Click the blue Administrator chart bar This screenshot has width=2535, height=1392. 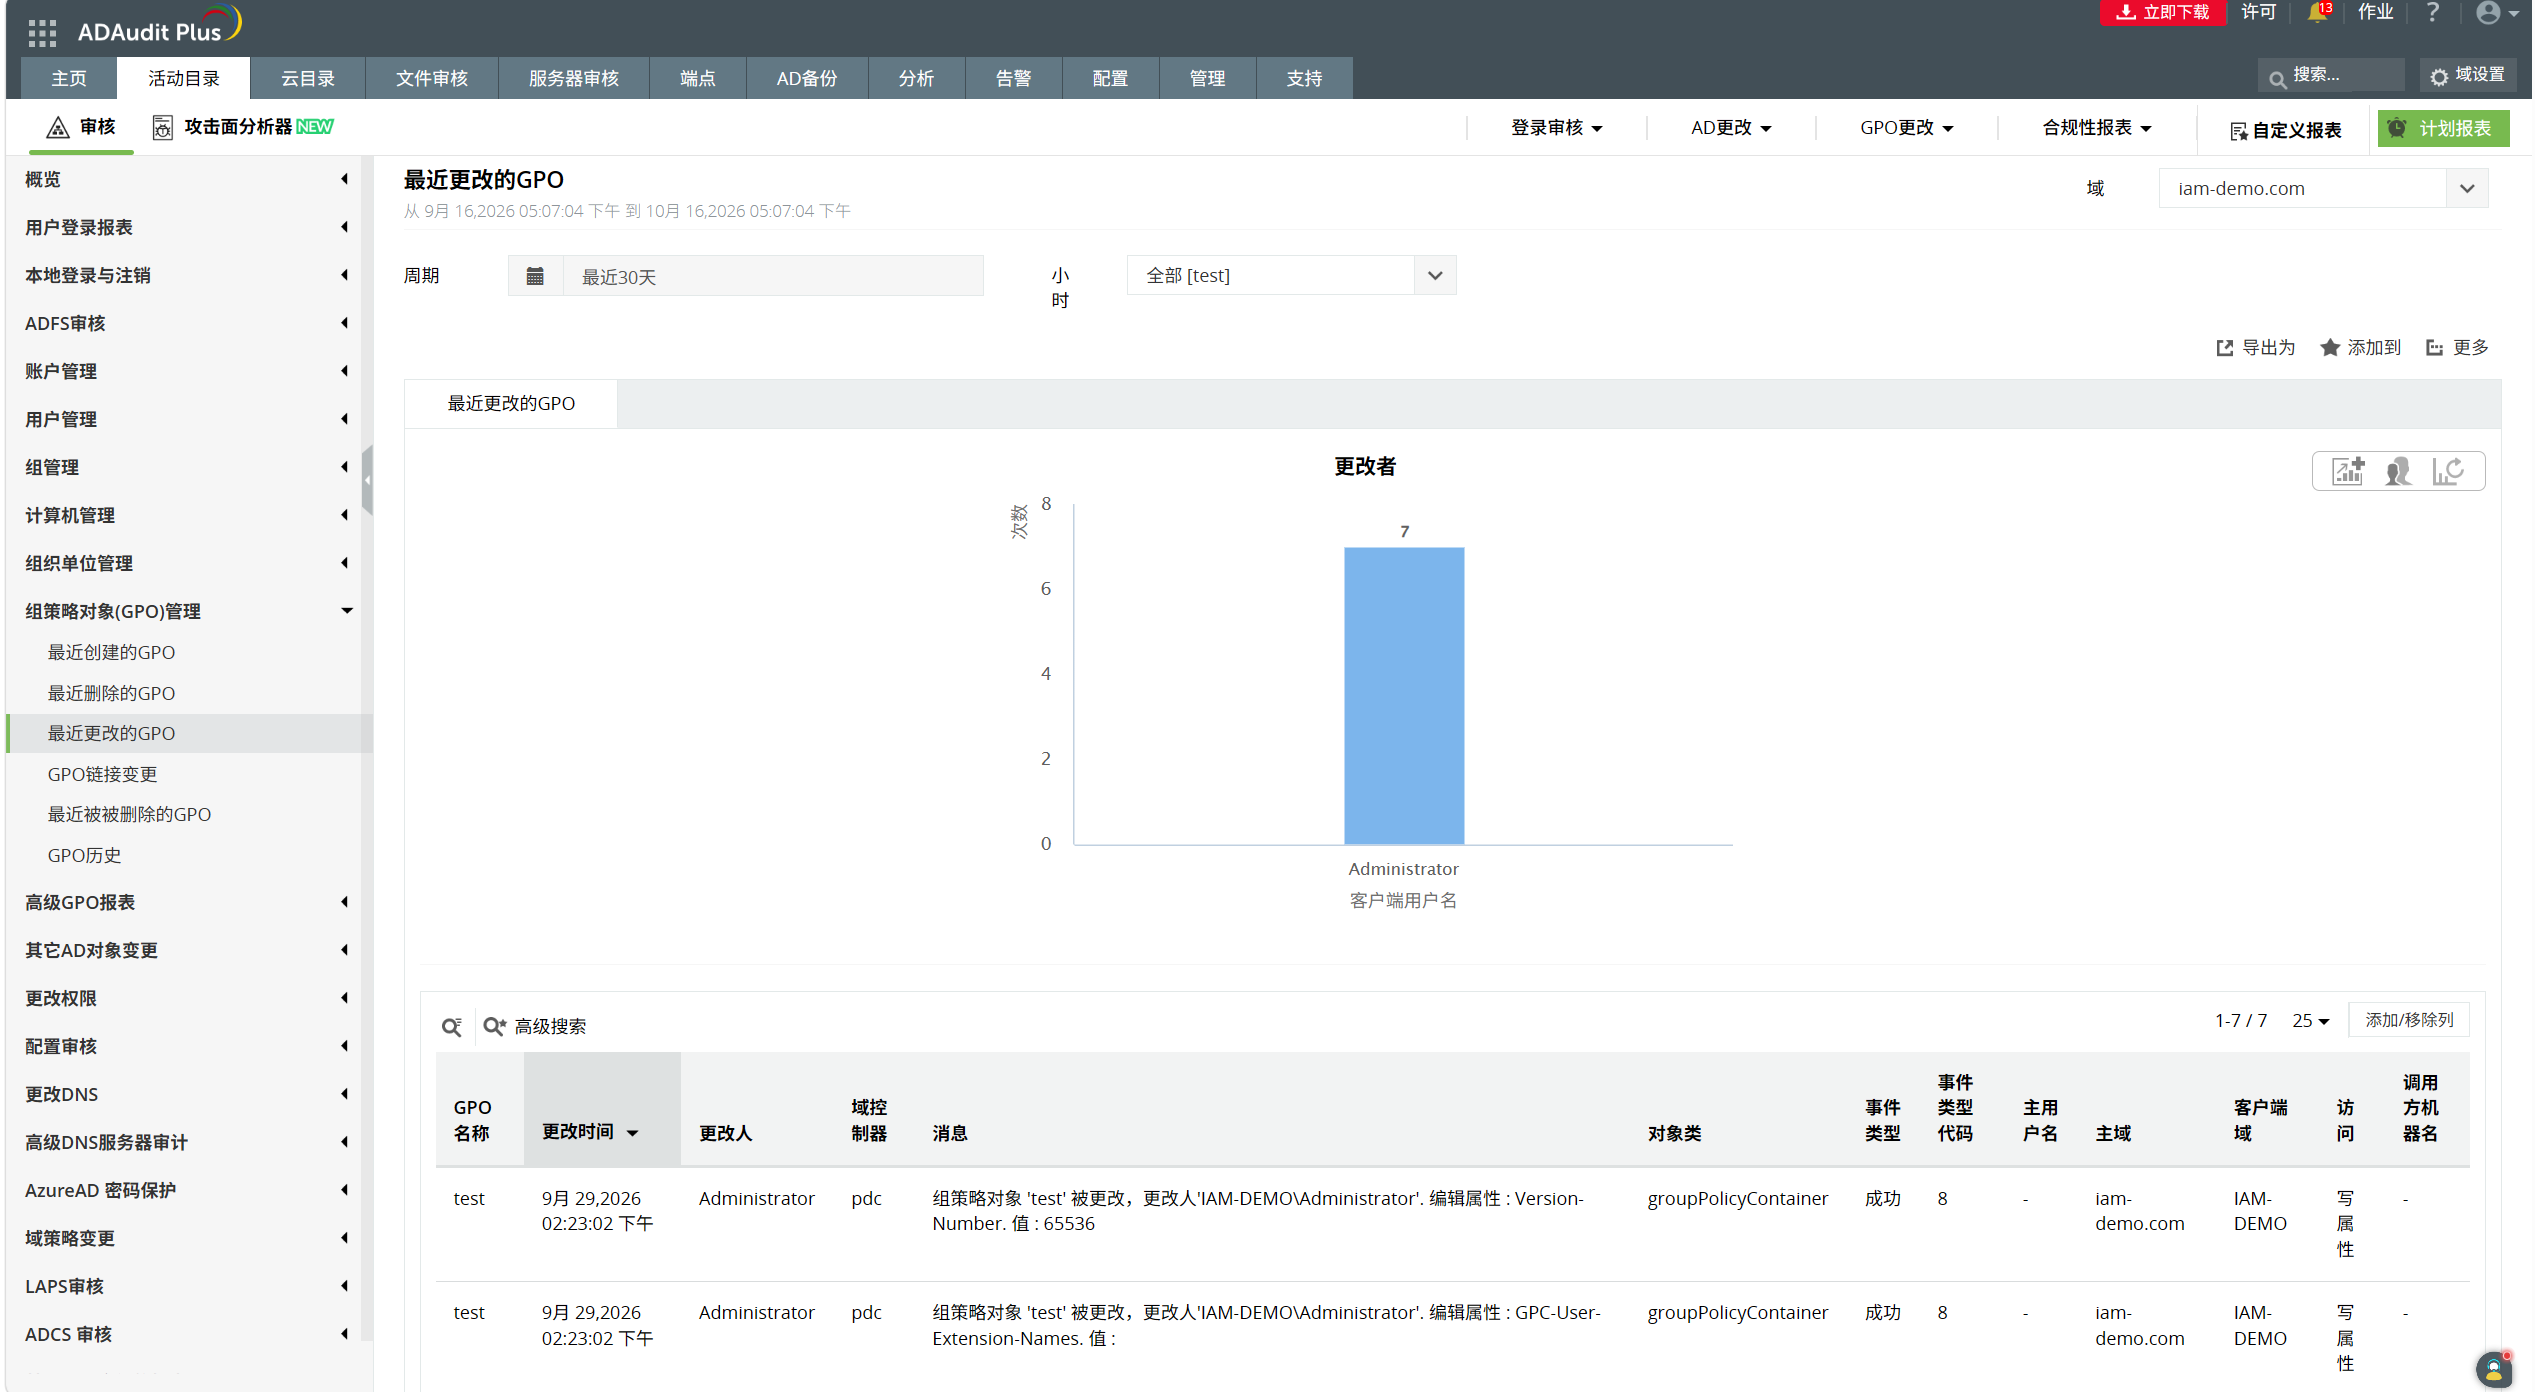click(1403, 695)
